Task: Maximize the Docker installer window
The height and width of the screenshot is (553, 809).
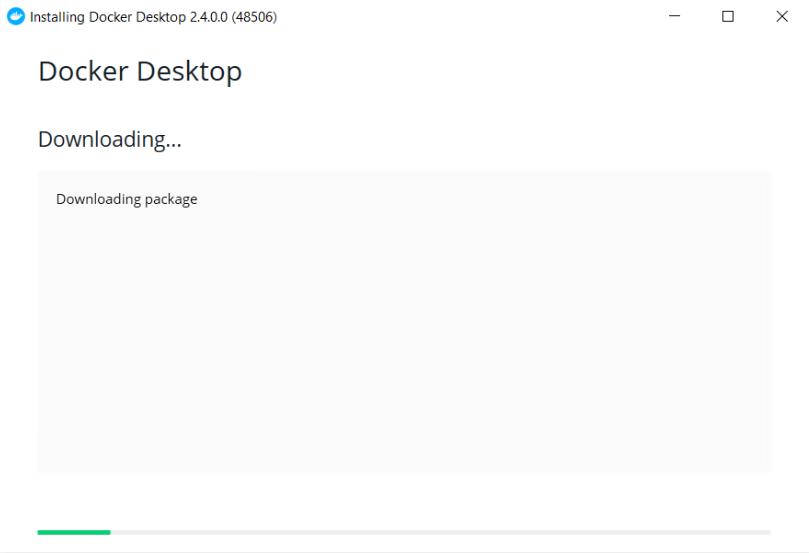Action: 728,17
